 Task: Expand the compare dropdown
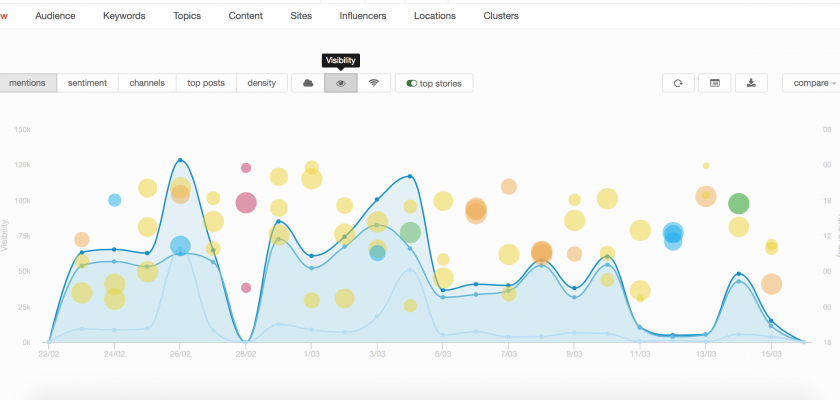(x=811, y=83)
